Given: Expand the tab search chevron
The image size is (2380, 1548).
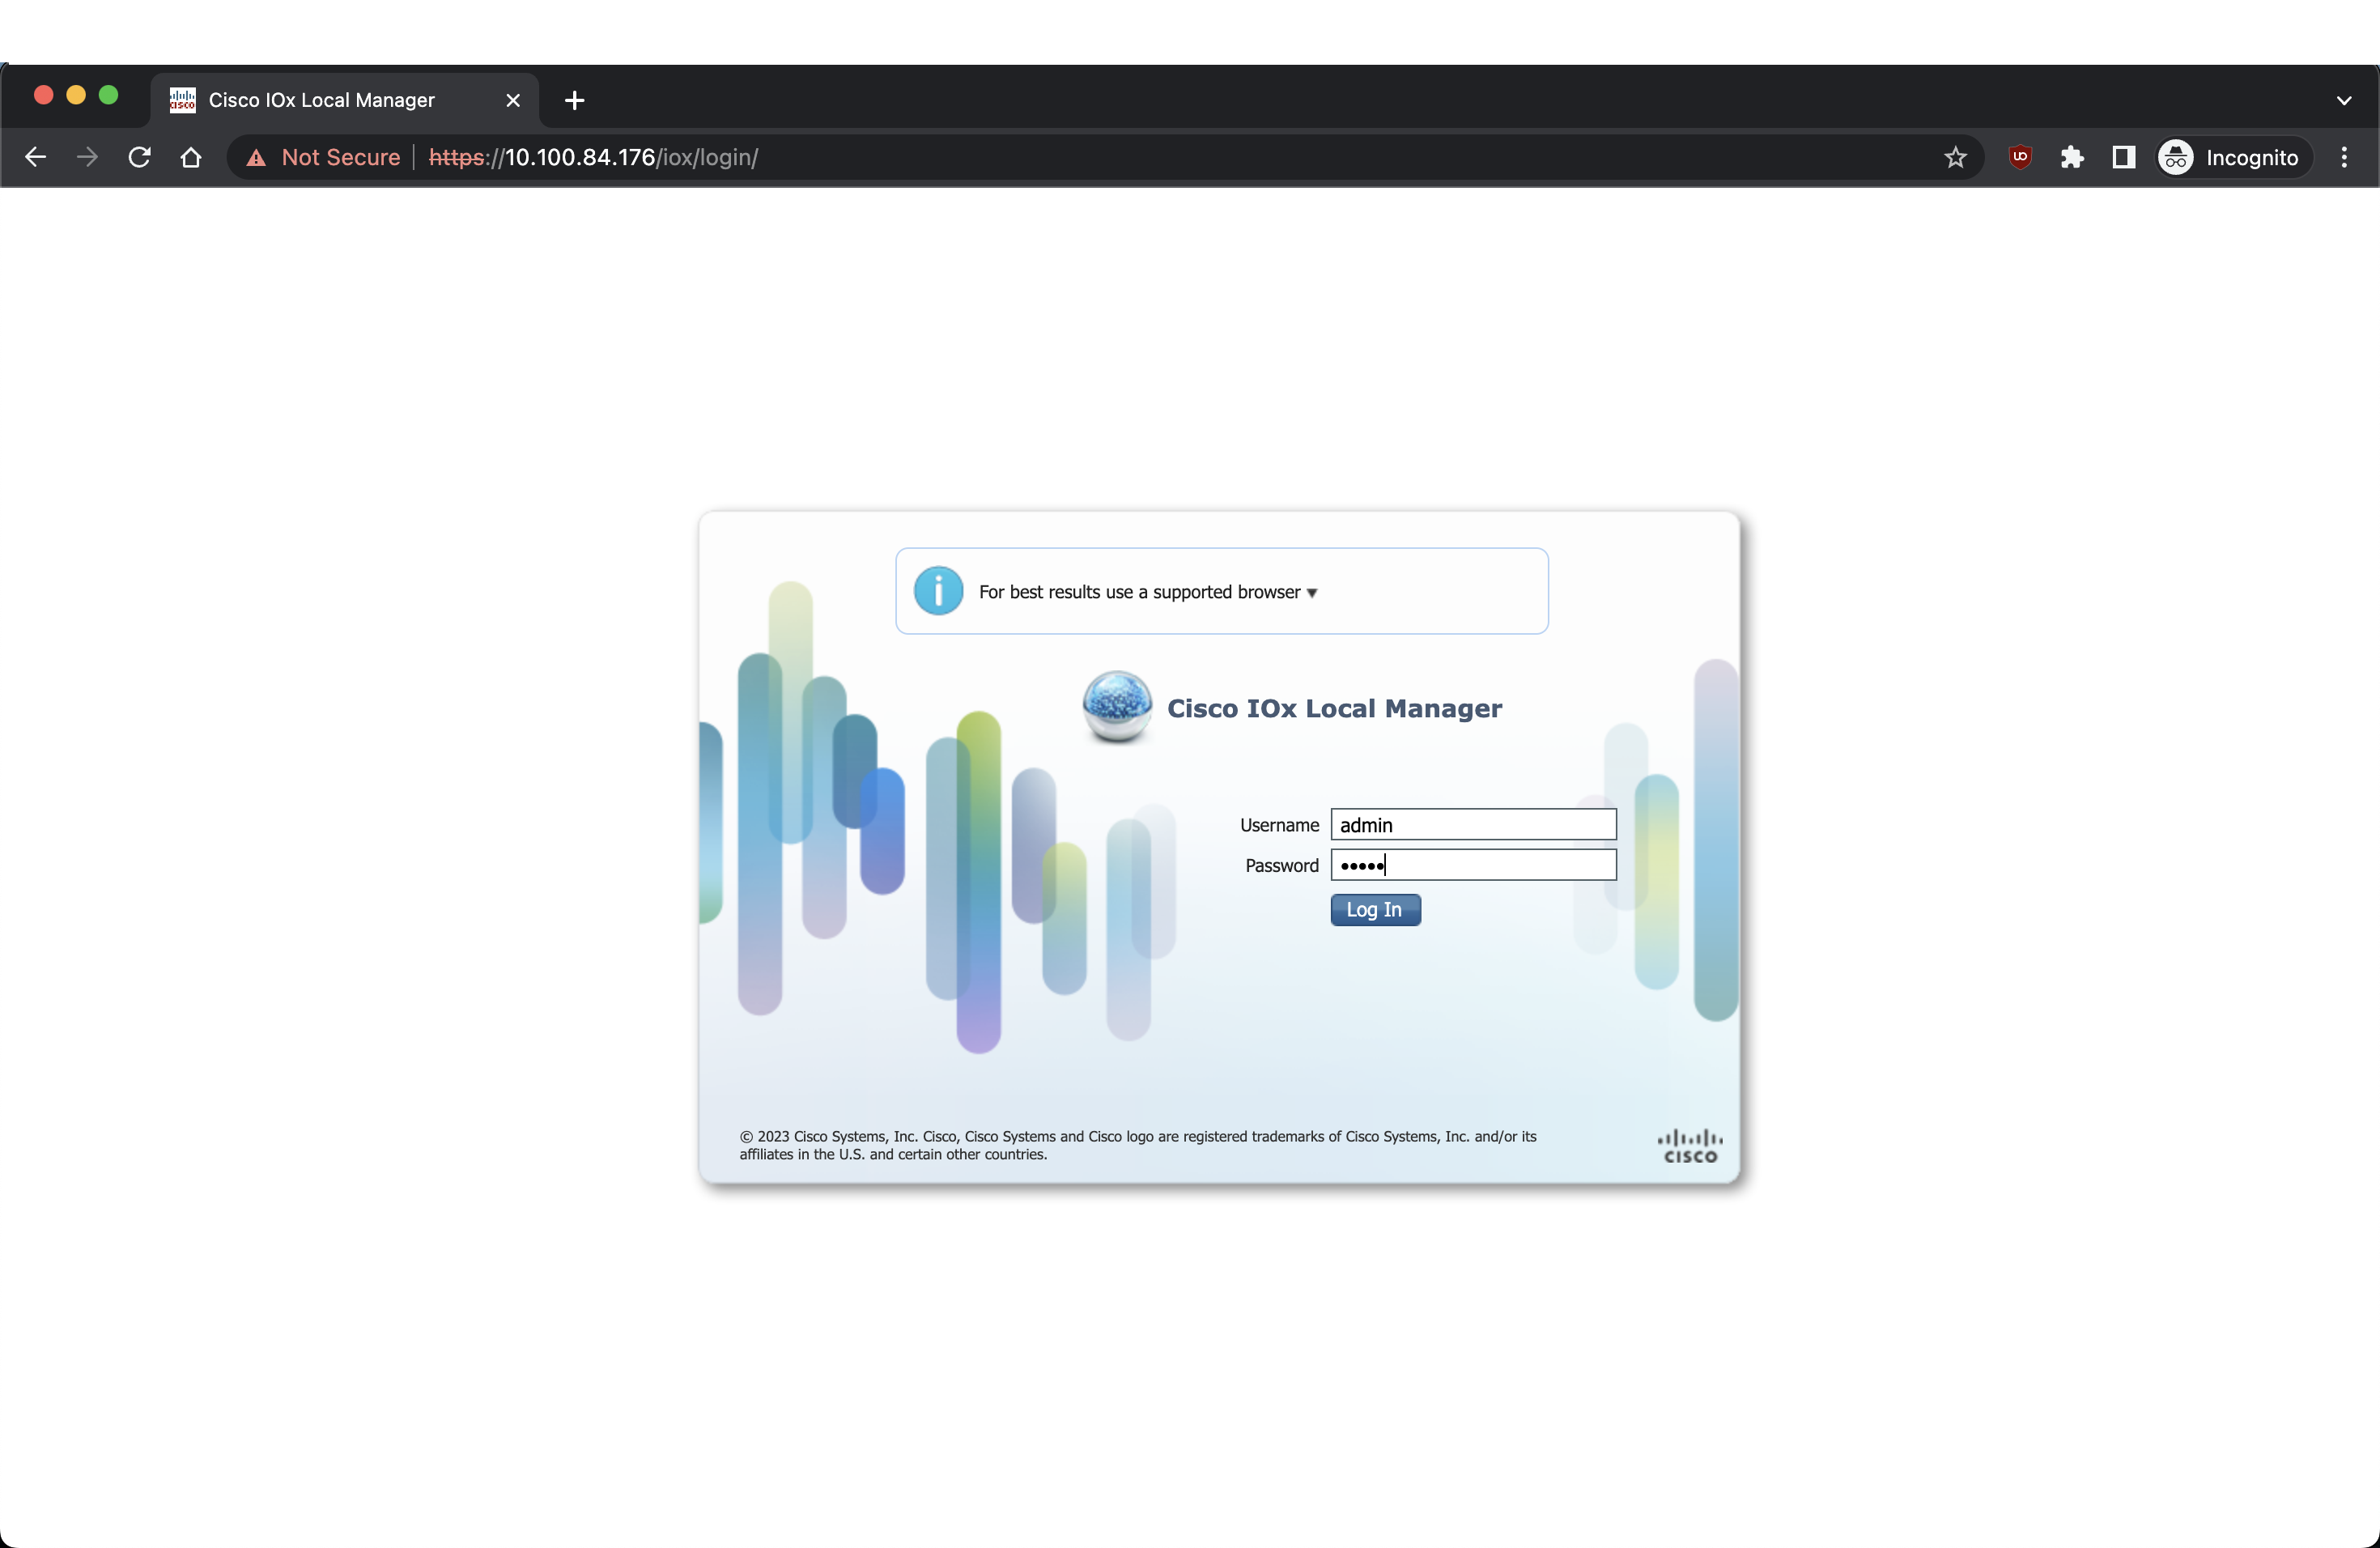Looking at the screenshot, I should click(2343, 100).
